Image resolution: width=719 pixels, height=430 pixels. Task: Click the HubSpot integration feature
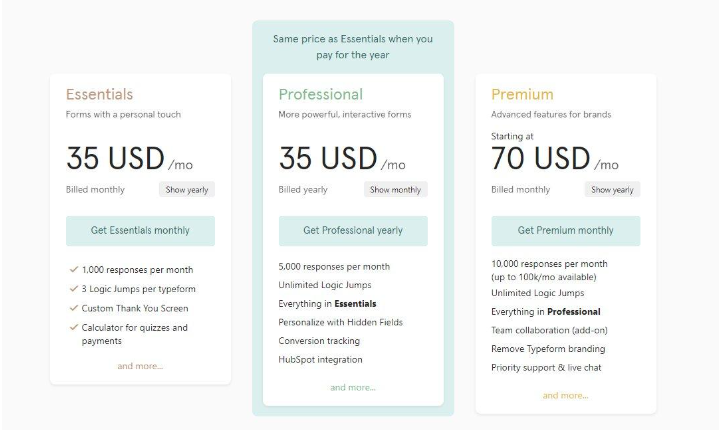(320, 359)
